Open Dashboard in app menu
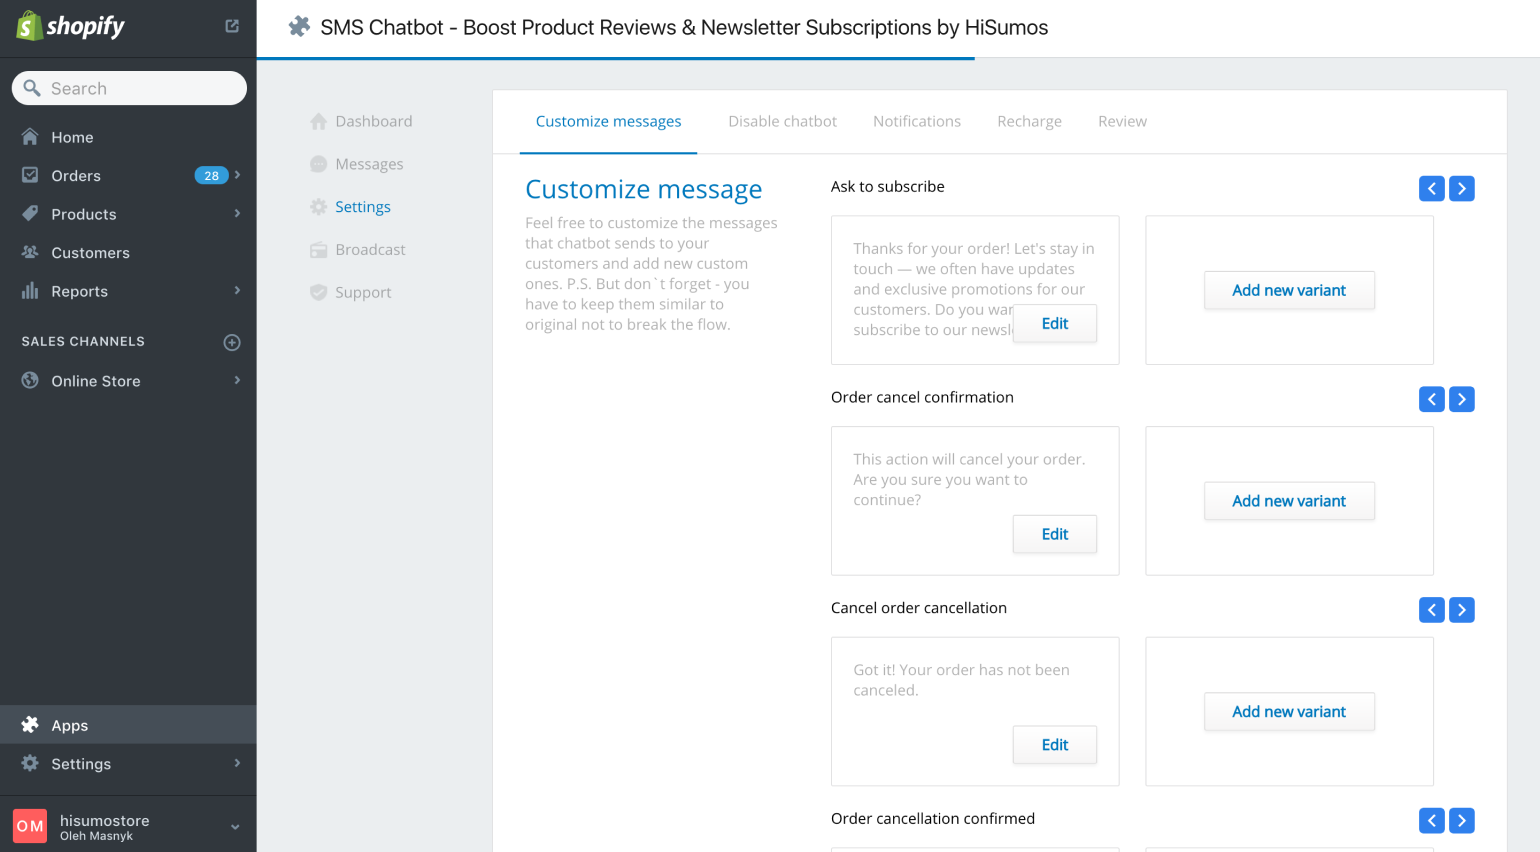This screenshot has height=852, width=1540. point(373,121)
